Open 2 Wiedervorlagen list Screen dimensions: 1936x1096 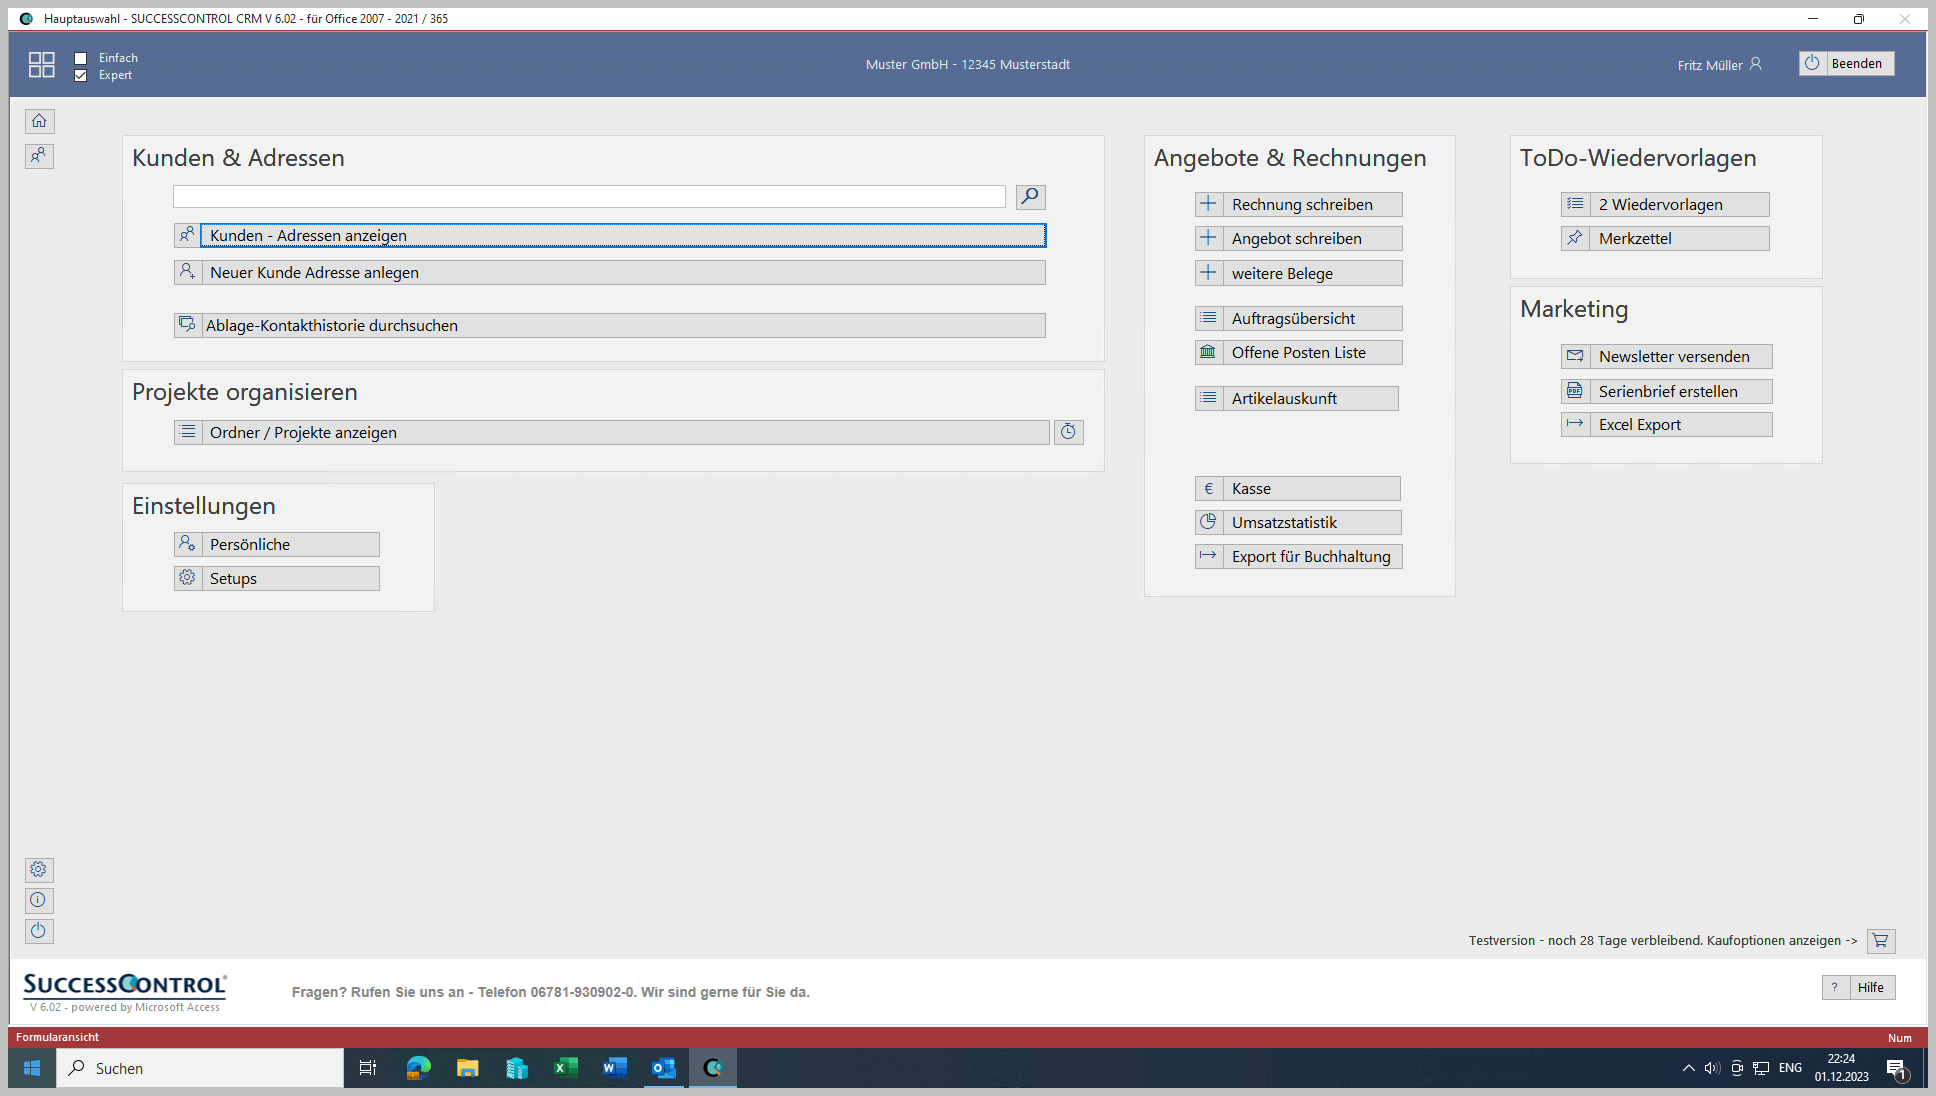point(1666,204)
